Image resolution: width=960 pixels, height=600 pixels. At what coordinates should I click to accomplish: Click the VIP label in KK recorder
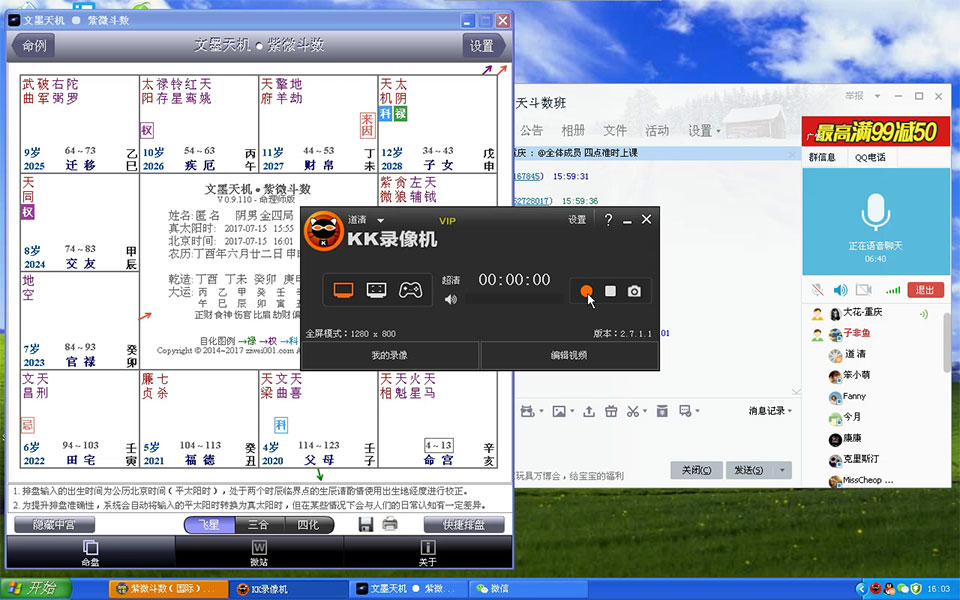tap(448, 221)
